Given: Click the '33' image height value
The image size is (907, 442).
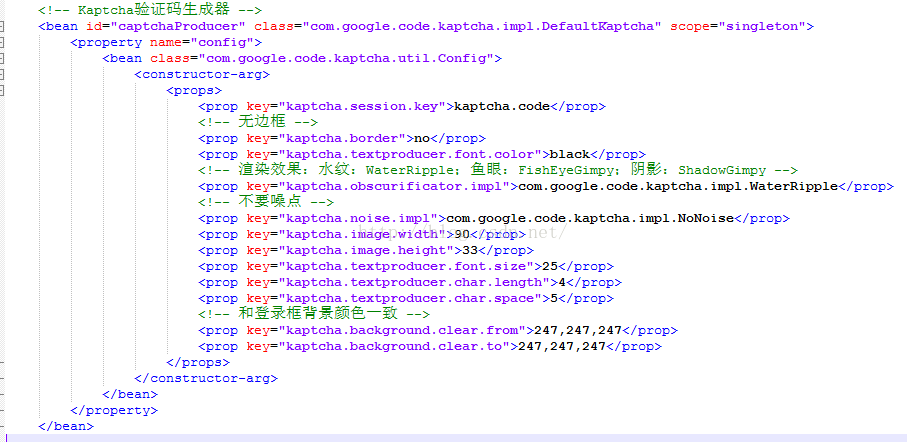Looking at the screenshot, I should pos(470,251).
